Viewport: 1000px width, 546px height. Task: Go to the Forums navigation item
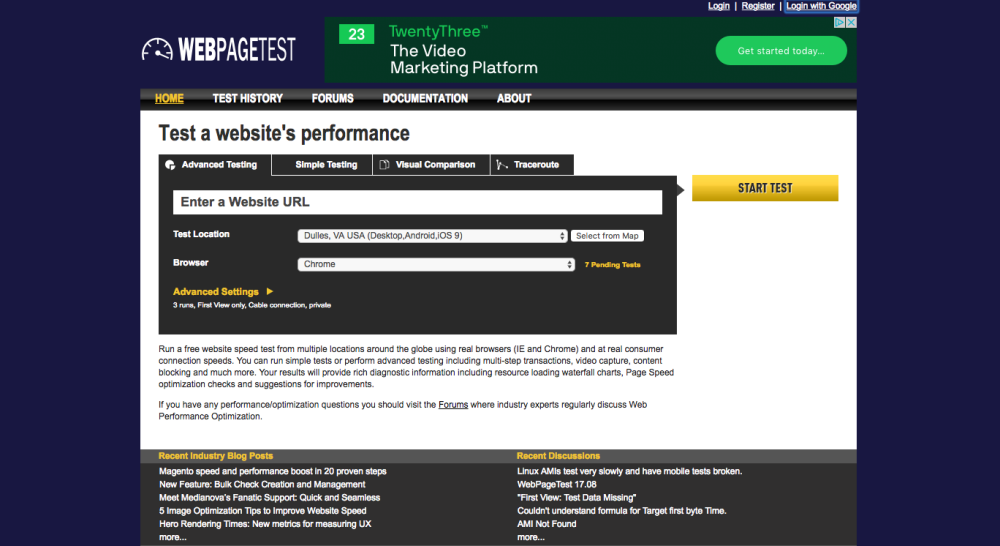click(332, 98)
